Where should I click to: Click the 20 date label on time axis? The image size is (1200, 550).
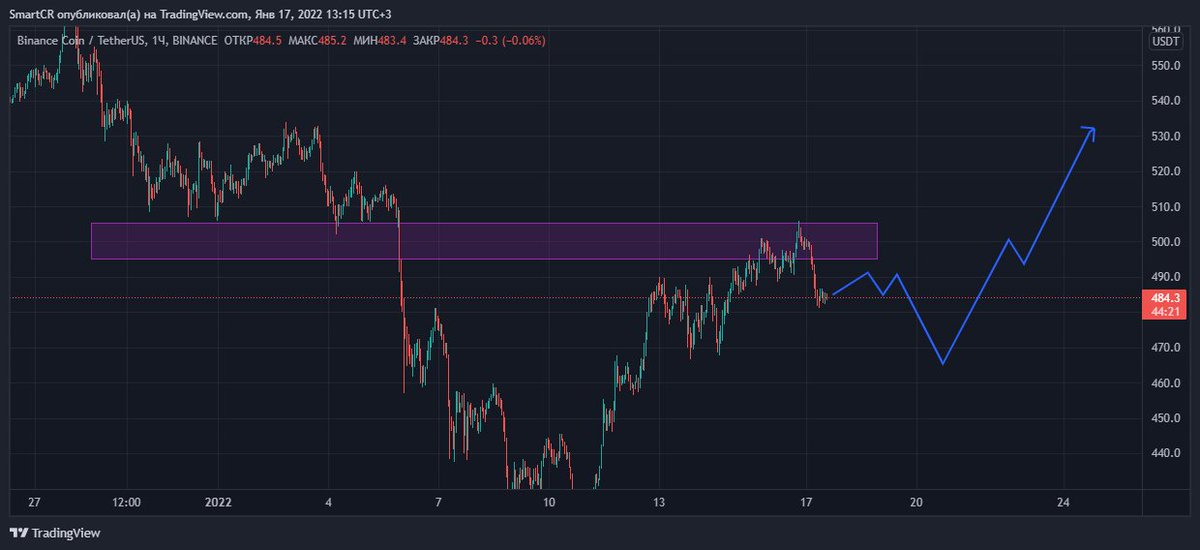coord(916,502)
